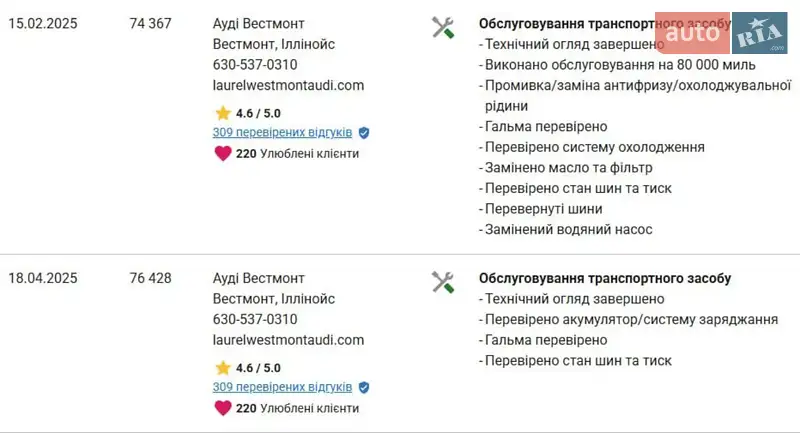Select the 15.02.2025 date entry
The image size is (800, 433).
pos(43,23)
